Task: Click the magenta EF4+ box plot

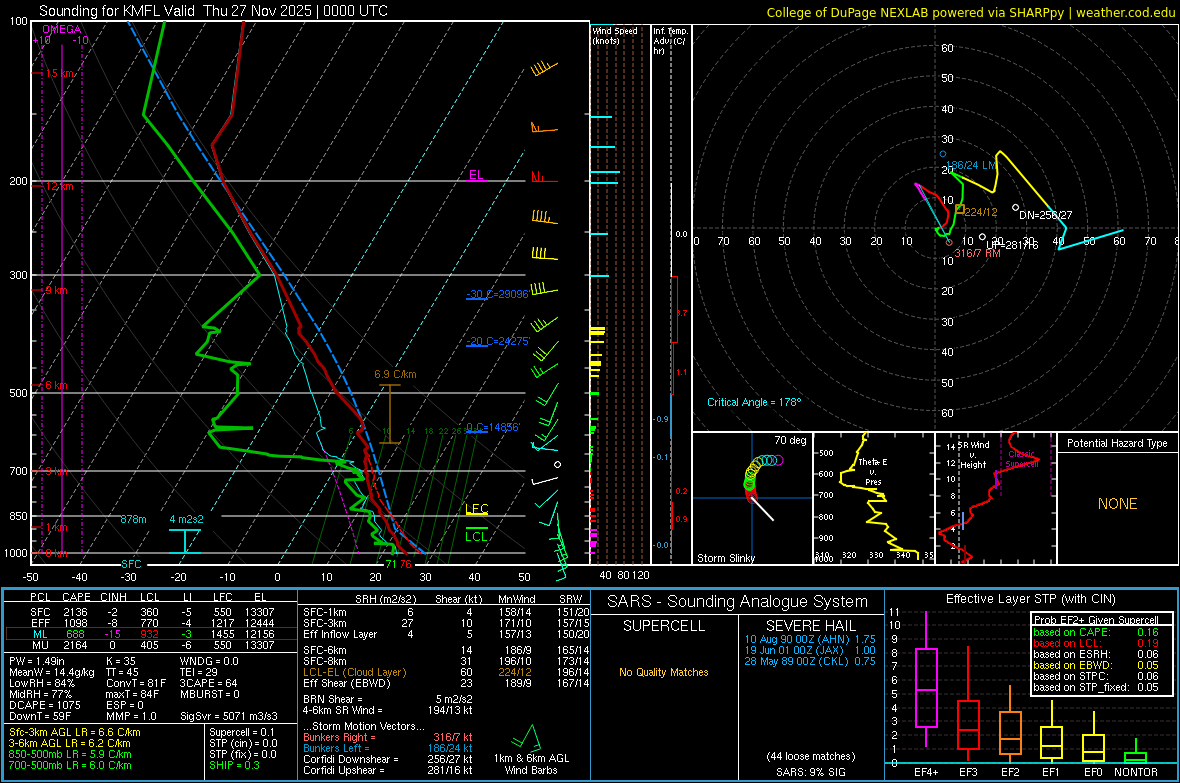Action: (926, 681)
